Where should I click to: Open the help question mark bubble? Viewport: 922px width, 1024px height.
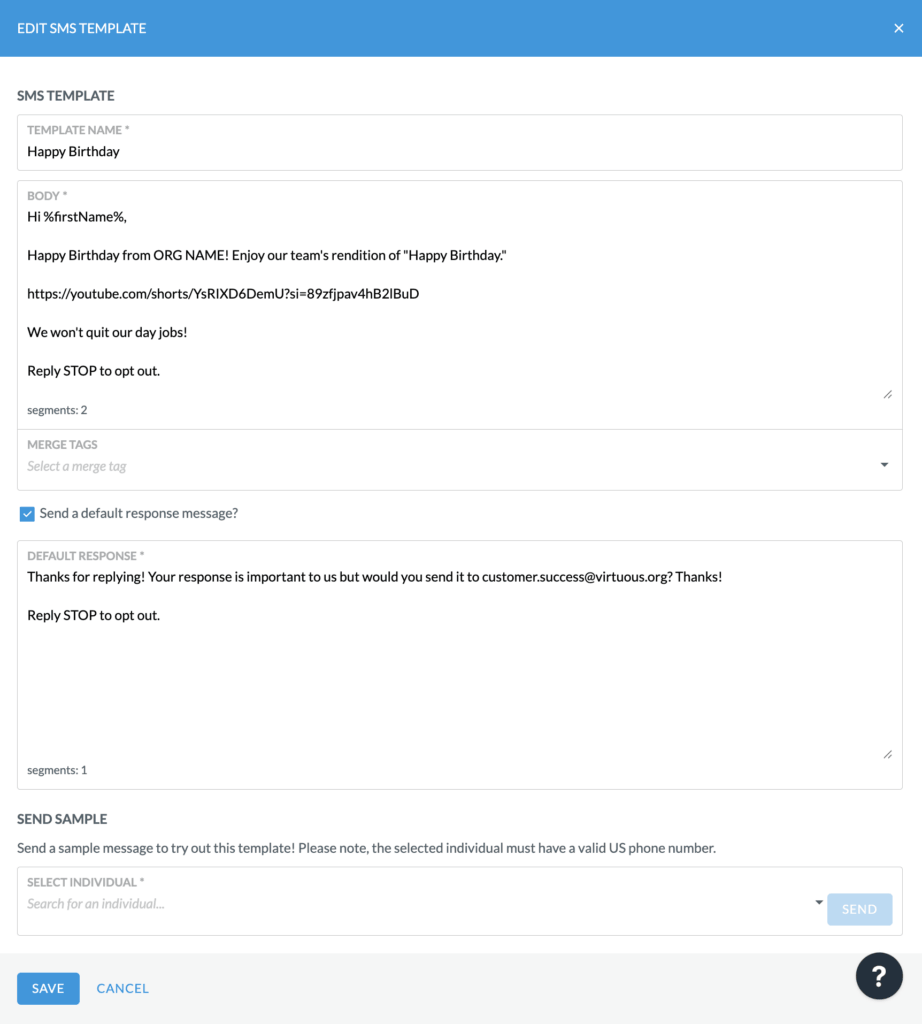point(879,976)
